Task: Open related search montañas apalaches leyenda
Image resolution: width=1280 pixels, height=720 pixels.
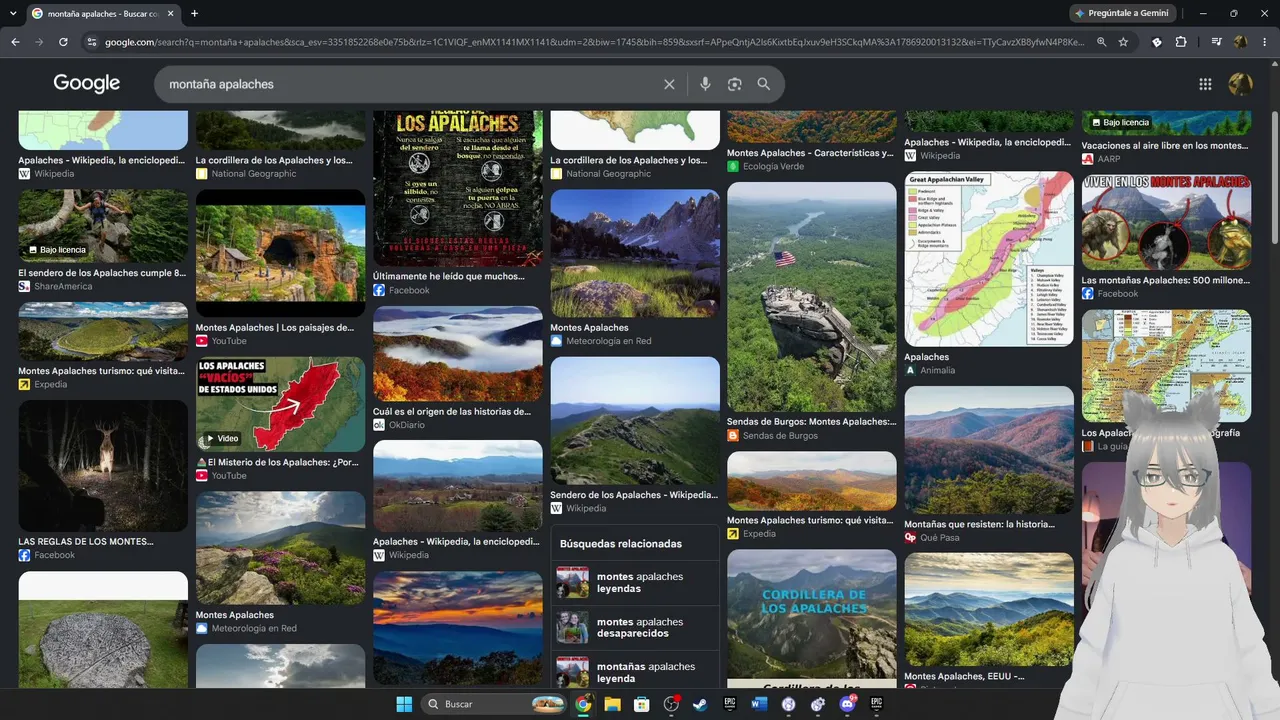Action: (635, 669)
